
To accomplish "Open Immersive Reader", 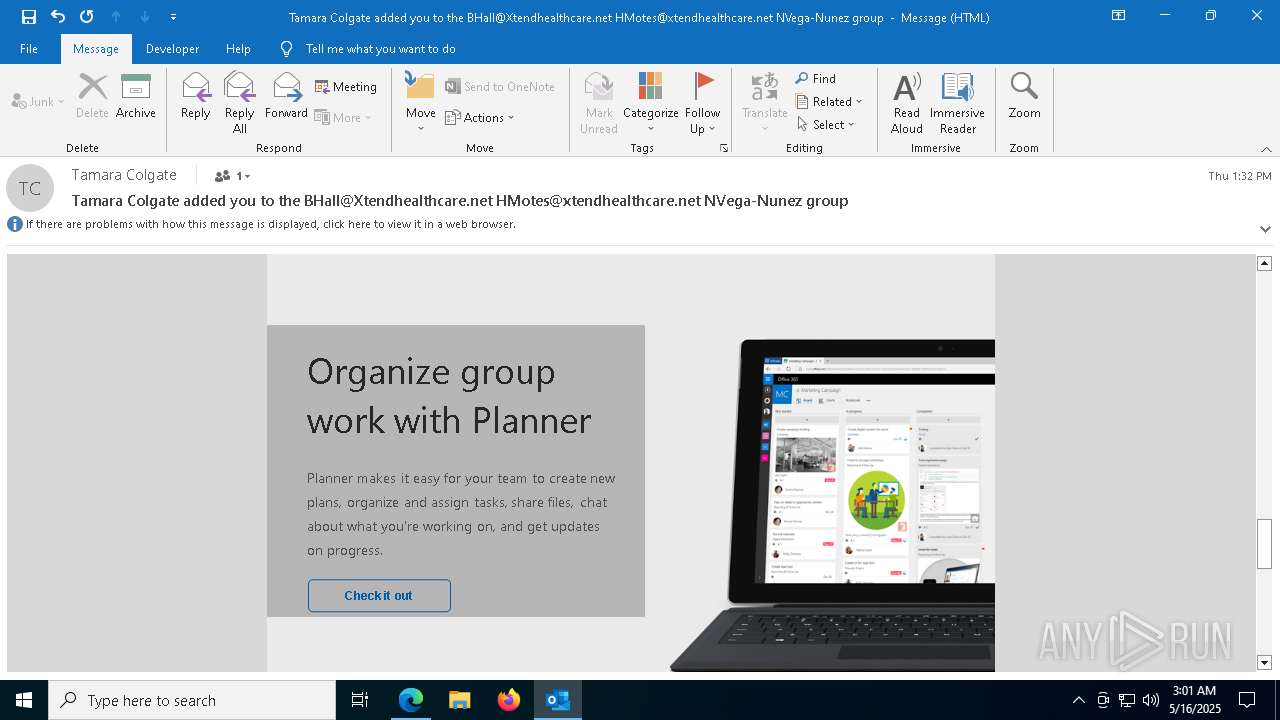I will 958,102.
